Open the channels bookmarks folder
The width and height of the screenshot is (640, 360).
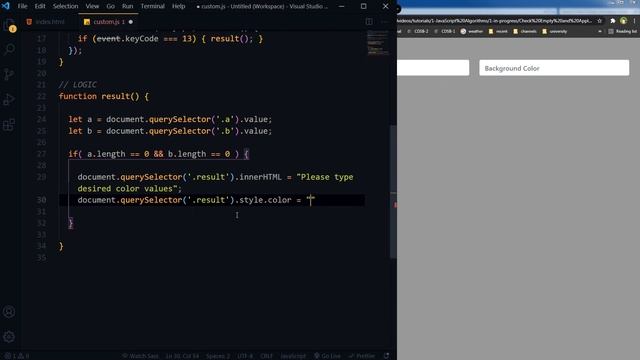click(525, 31)
